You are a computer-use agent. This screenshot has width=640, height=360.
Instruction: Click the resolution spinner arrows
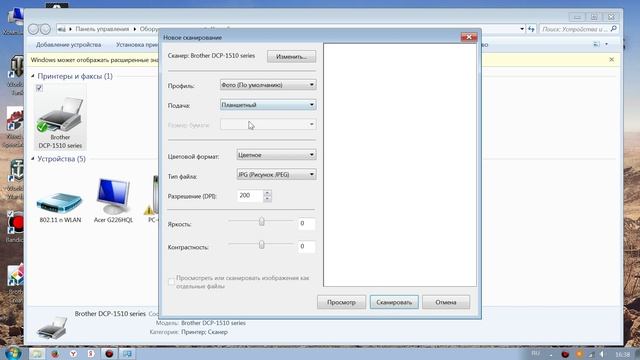coord(267,196)
